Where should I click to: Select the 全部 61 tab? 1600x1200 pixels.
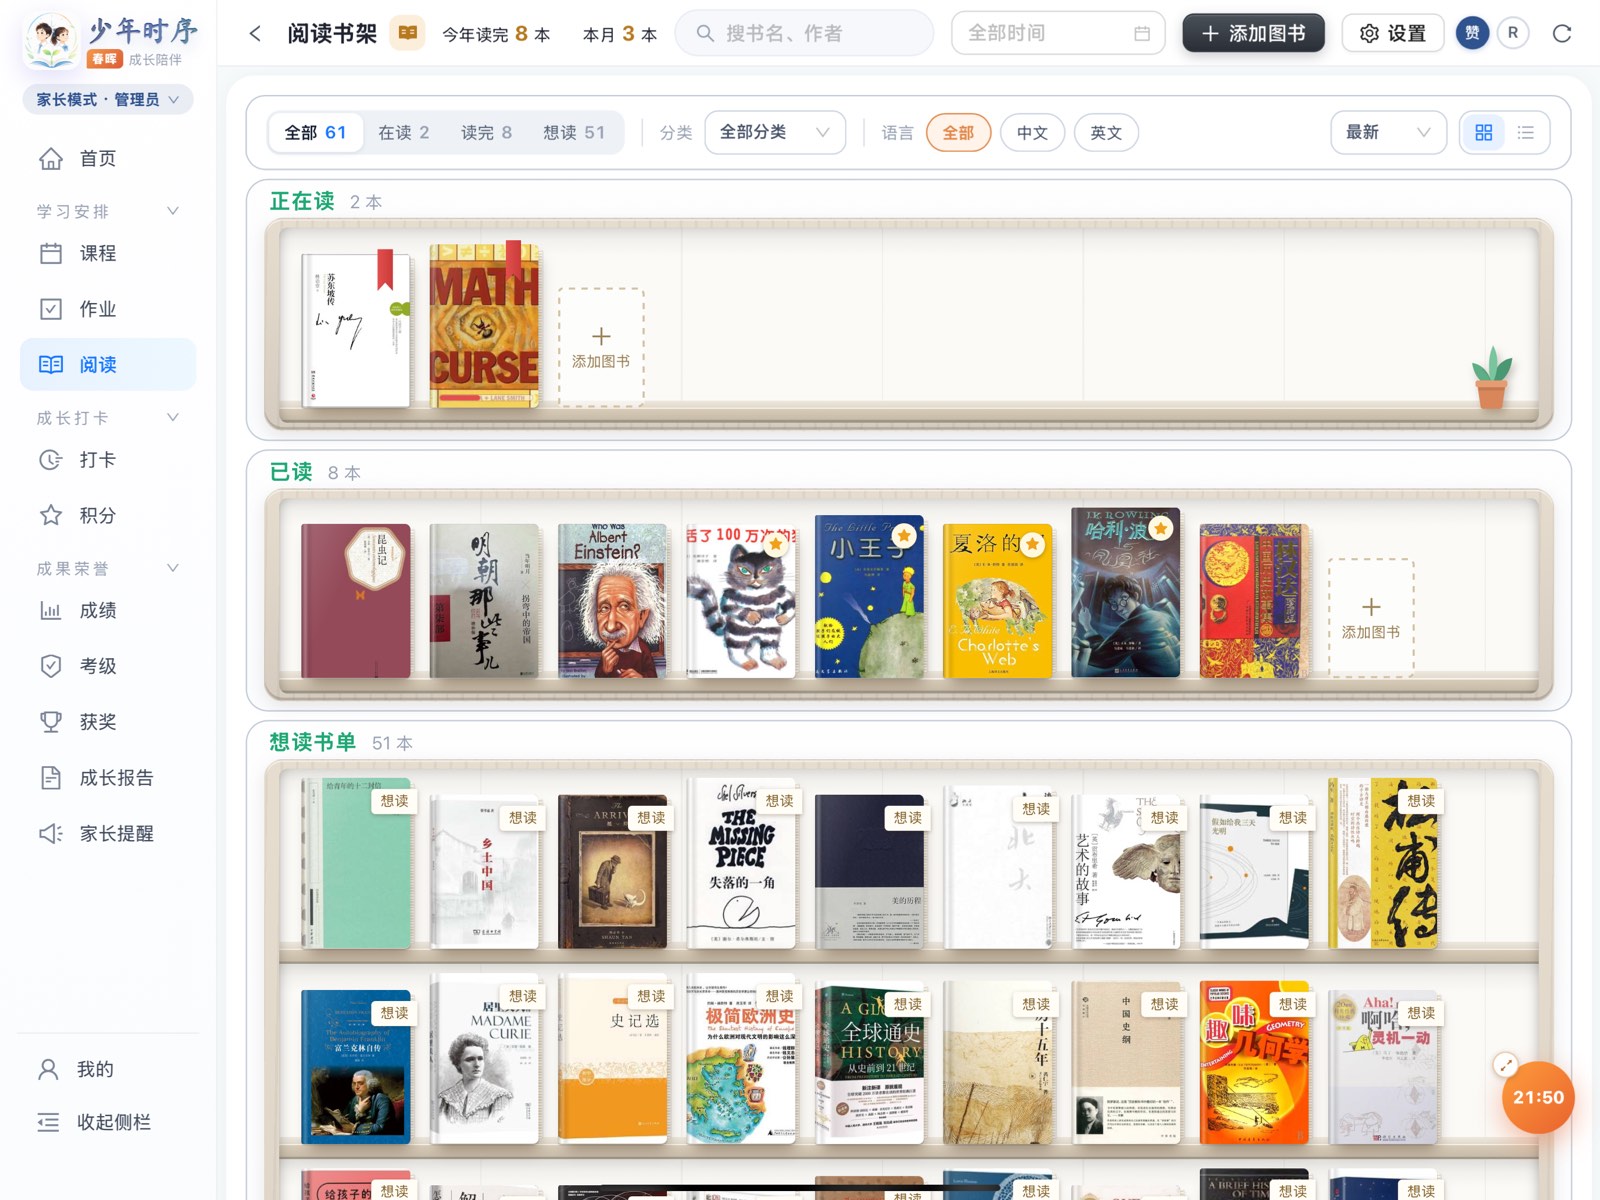coord(315,133)
